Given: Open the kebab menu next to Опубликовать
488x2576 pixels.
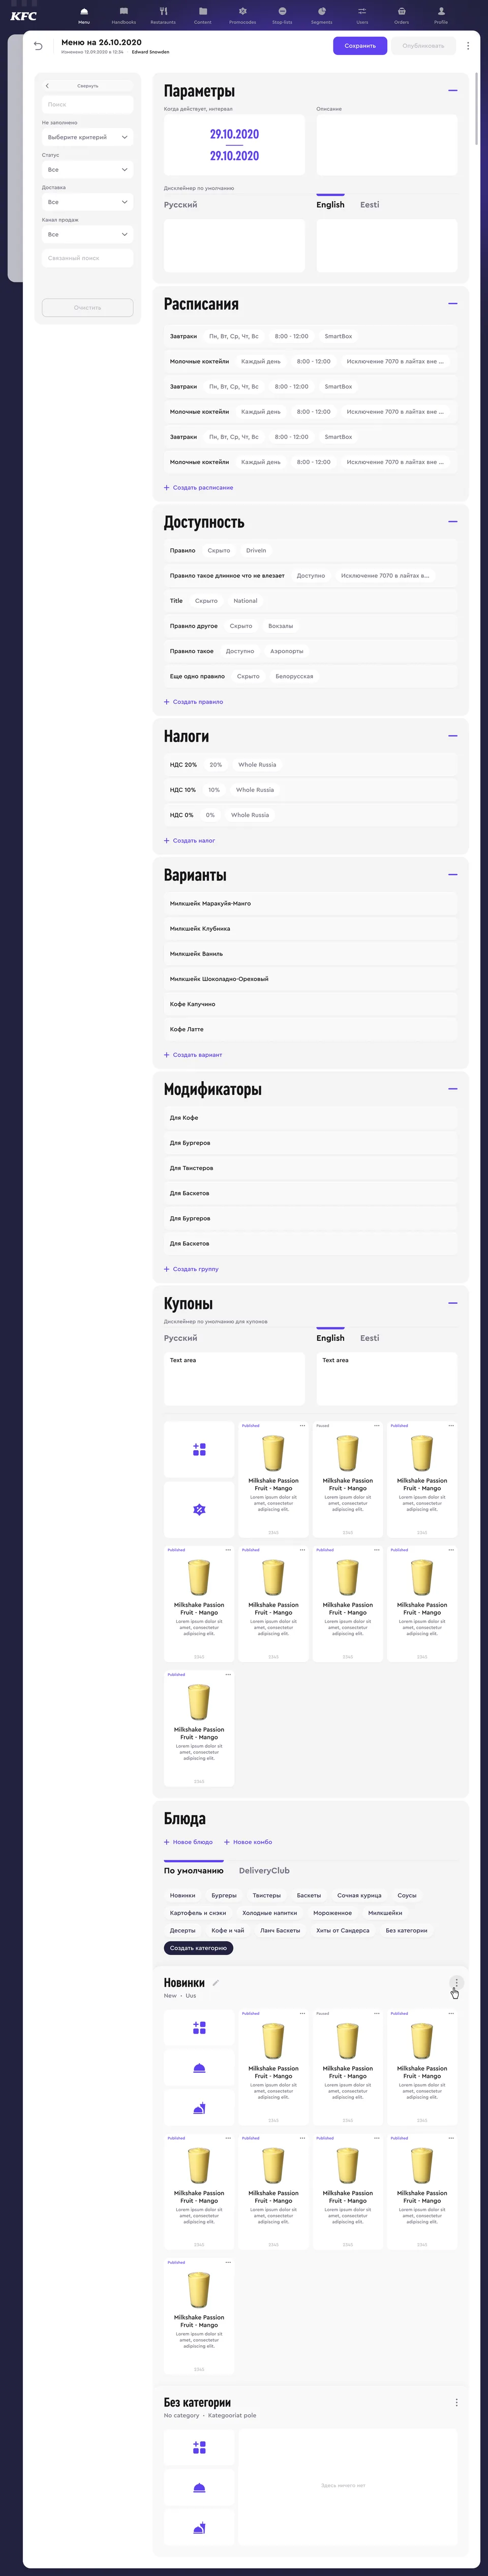Looking at the screenshot, I should (x=468, y=46).
